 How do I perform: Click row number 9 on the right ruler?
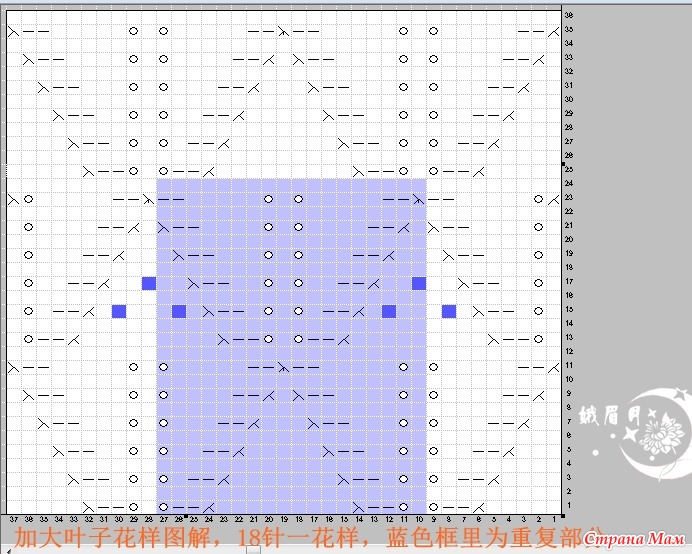[569, 393]
